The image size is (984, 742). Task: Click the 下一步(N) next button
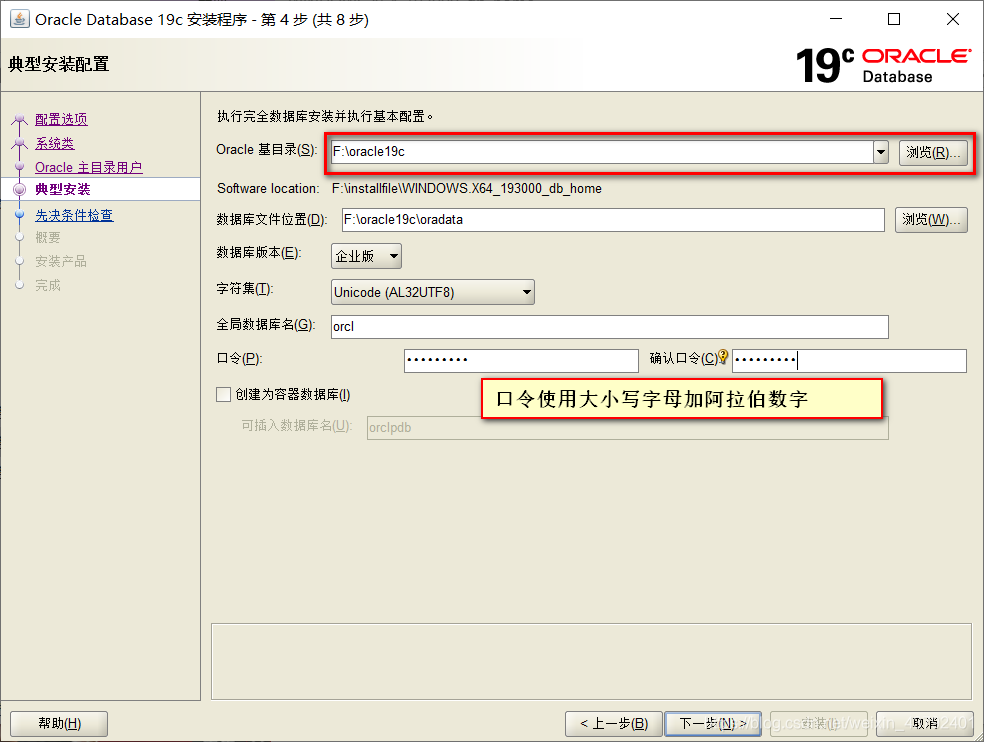tap(713, 724)
